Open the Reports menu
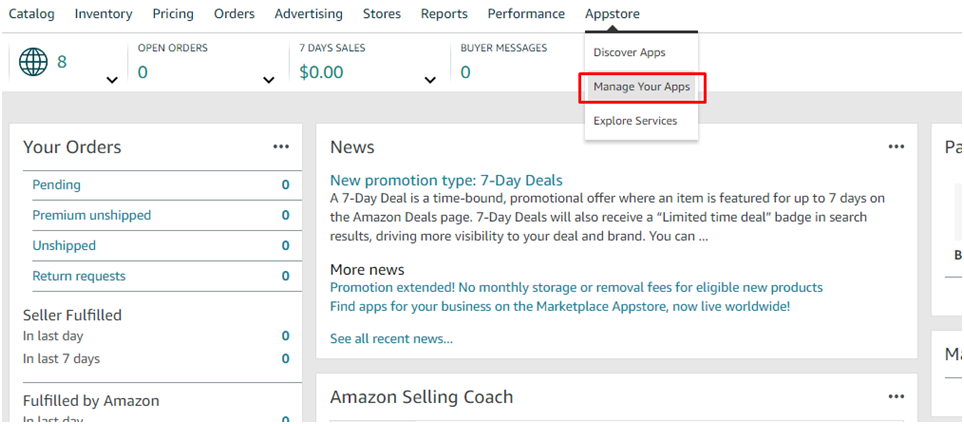The image size is (964, 424). coord(444,14)
